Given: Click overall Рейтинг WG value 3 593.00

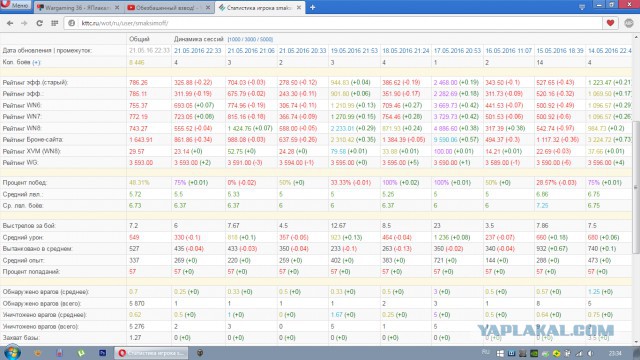Looking at the screenshot, I should click(x=141, y=162).
